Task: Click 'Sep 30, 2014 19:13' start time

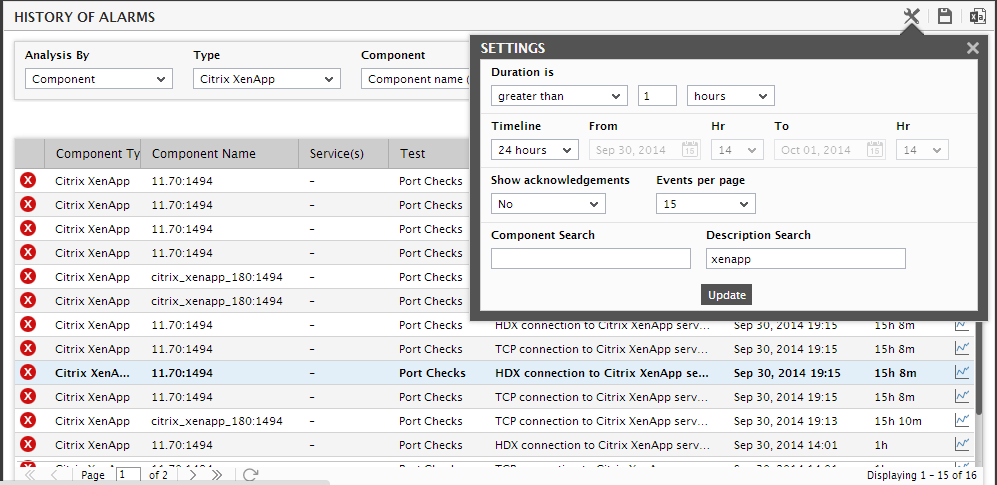Action: [x=785, y=421]
